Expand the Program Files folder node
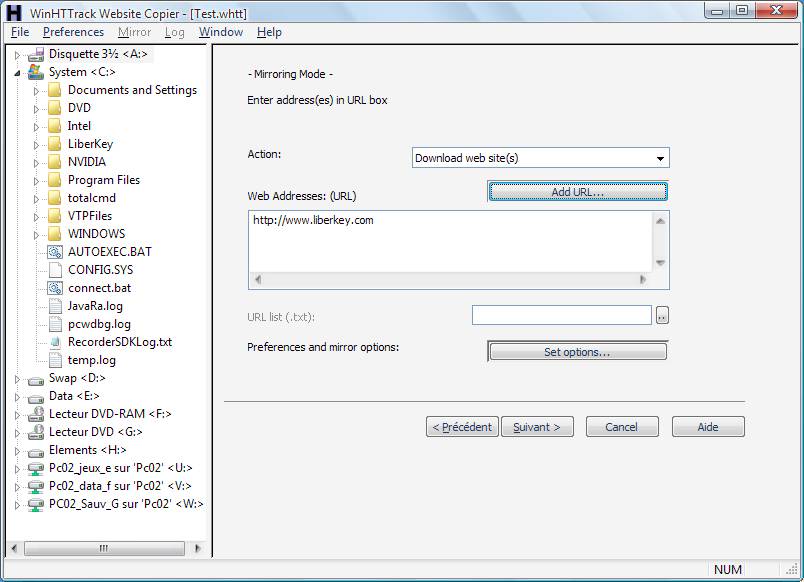Image resolution: width=804 pixels, height=582 pixels. pos(36,181)
